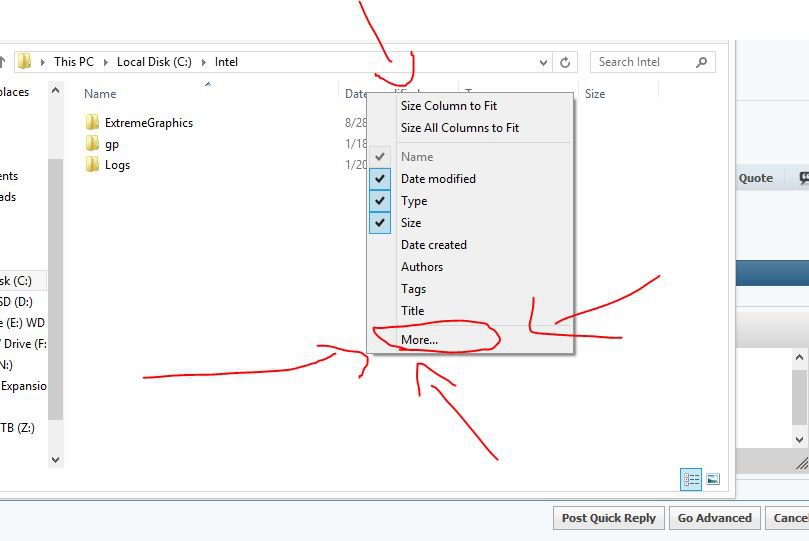809x541 pixels.
Task: Click into the Search Intel field
Action: click(640, 62)
